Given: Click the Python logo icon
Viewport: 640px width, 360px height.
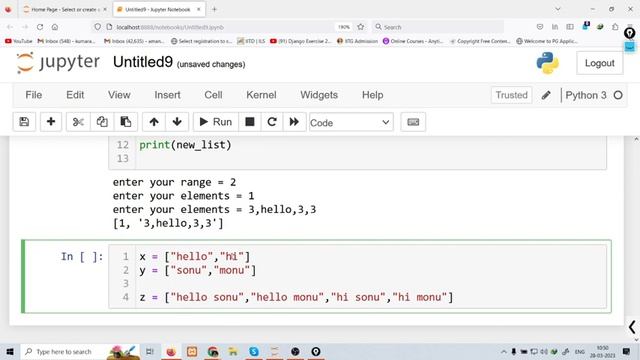Looking at the screenshot, I should 547,63.
